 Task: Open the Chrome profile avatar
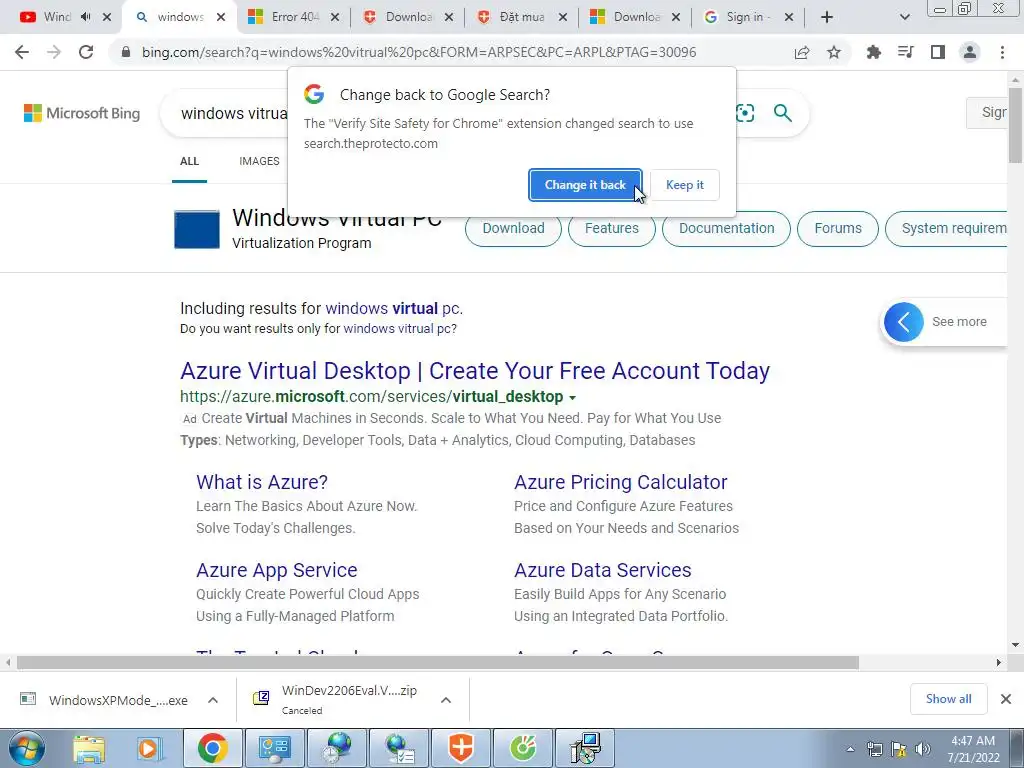[970, 52]
